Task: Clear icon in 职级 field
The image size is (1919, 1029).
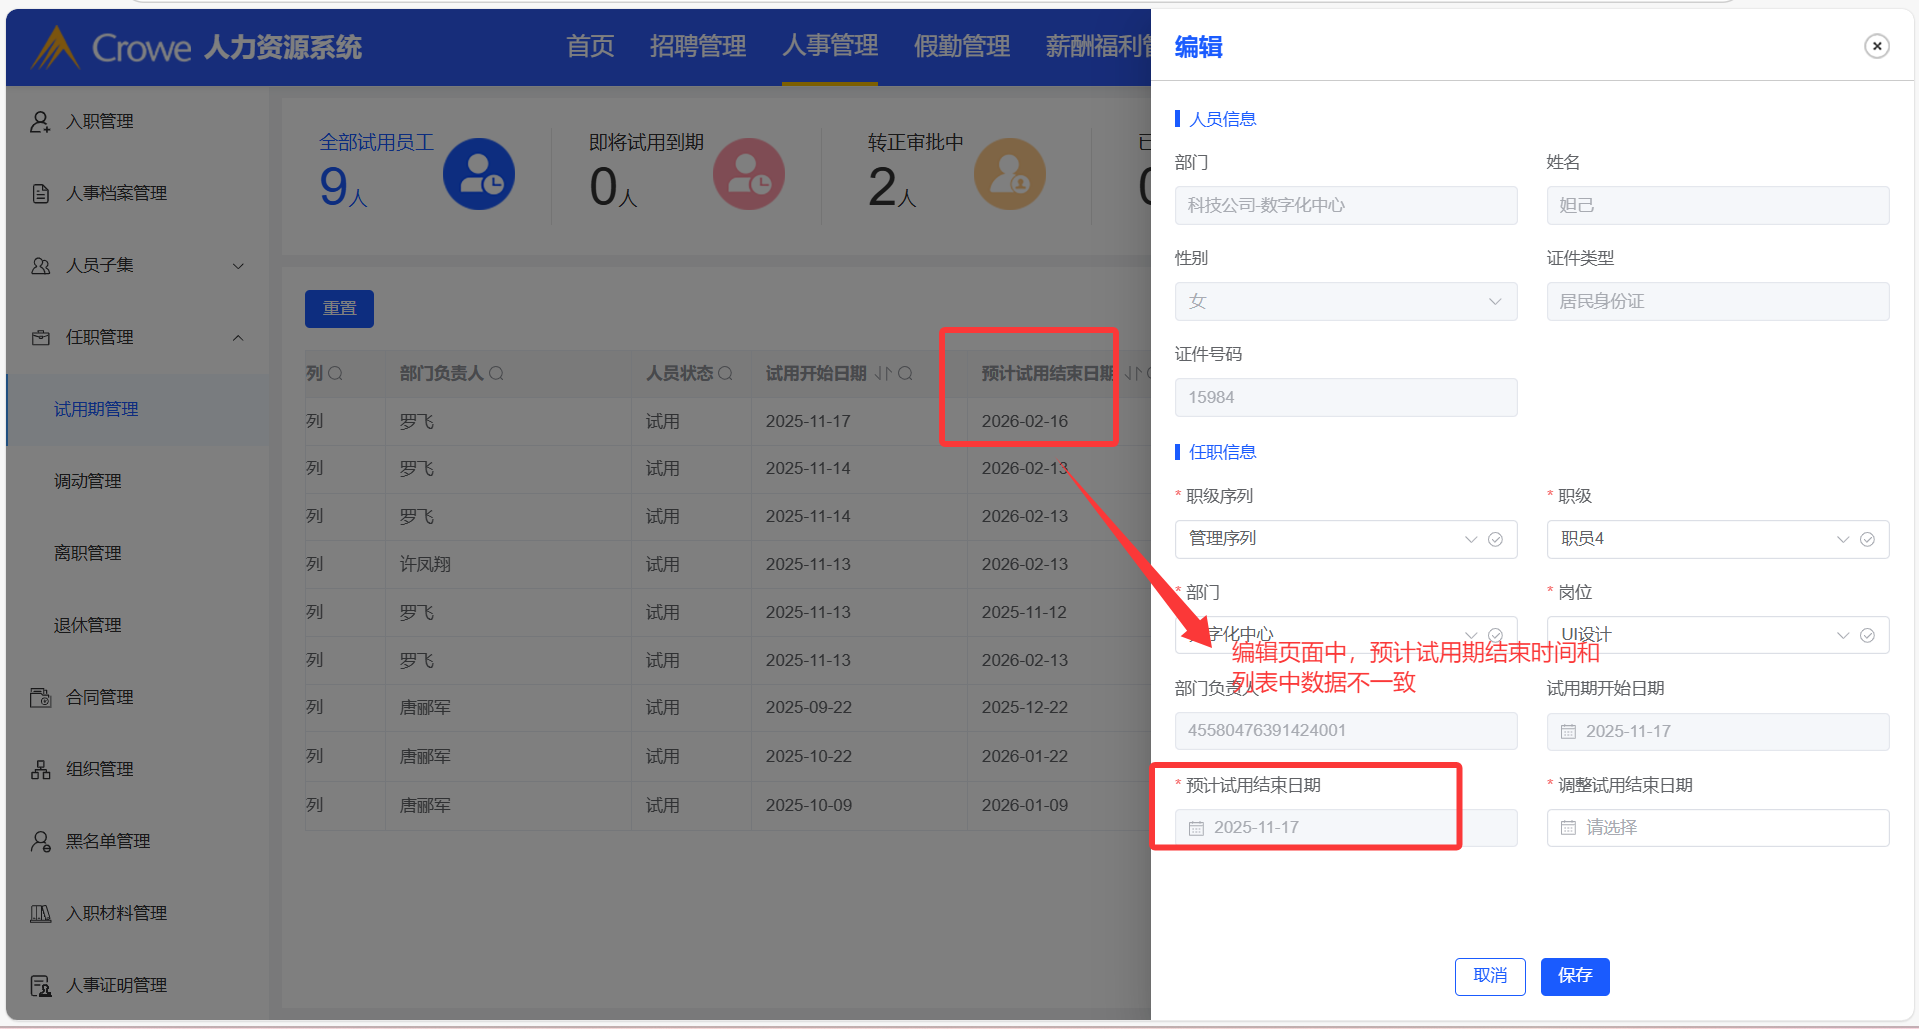Action: point(1867,540)
